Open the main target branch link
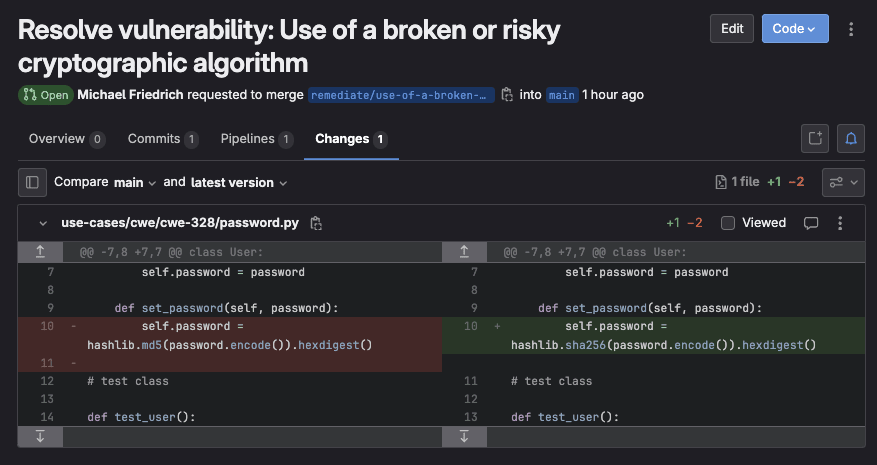877x465 pixels. point(562,95)
